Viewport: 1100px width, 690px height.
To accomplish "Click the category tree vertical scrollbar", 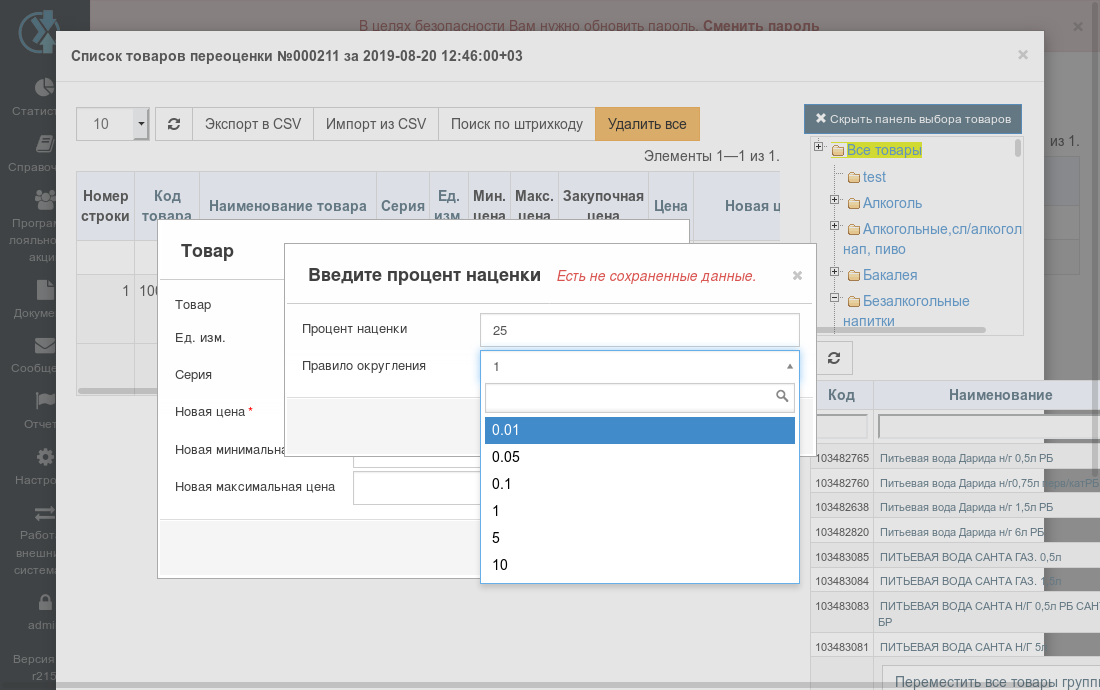I will click(1018, 148).
